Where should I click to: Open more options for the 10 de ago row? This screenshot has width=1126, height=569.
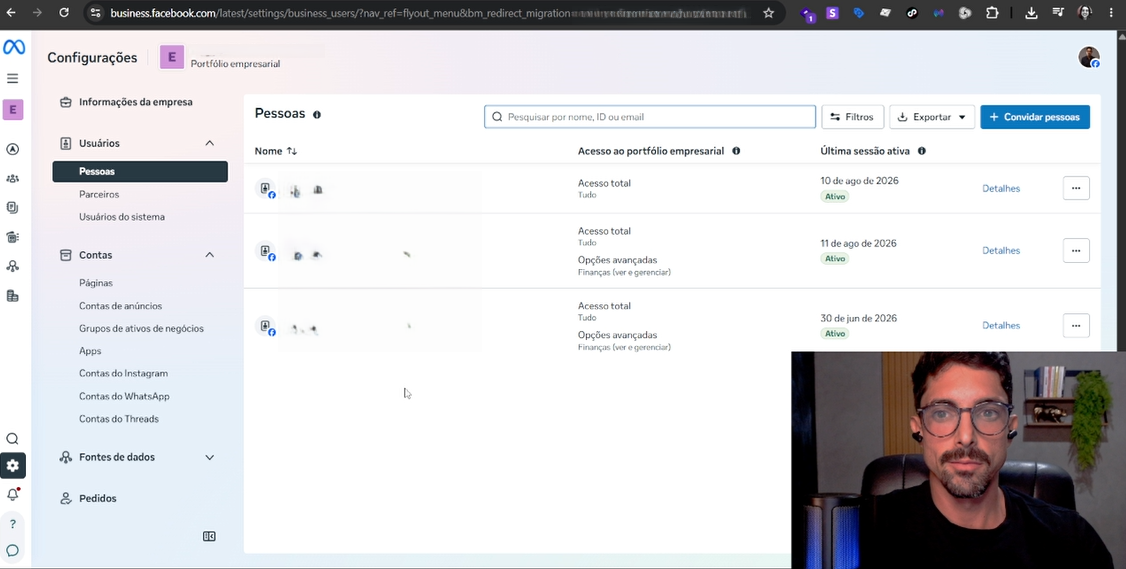point(1076,188)
